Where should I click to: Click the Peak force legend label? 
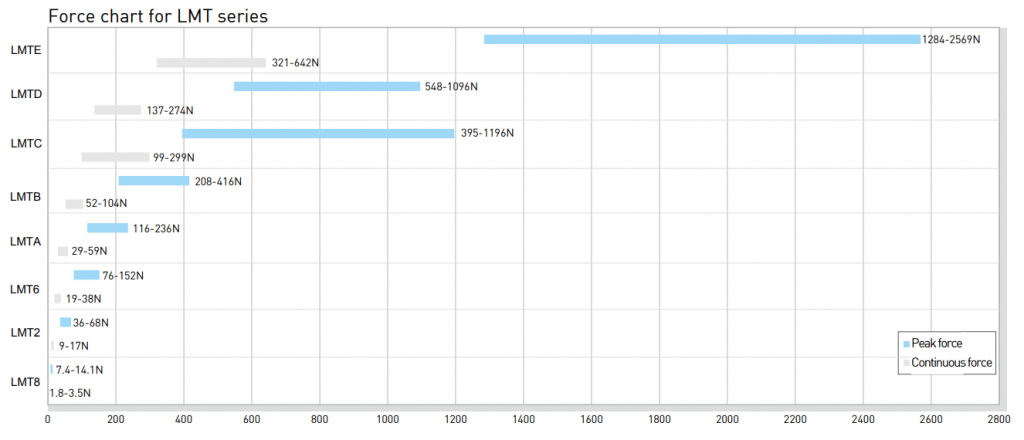(937, 343)
